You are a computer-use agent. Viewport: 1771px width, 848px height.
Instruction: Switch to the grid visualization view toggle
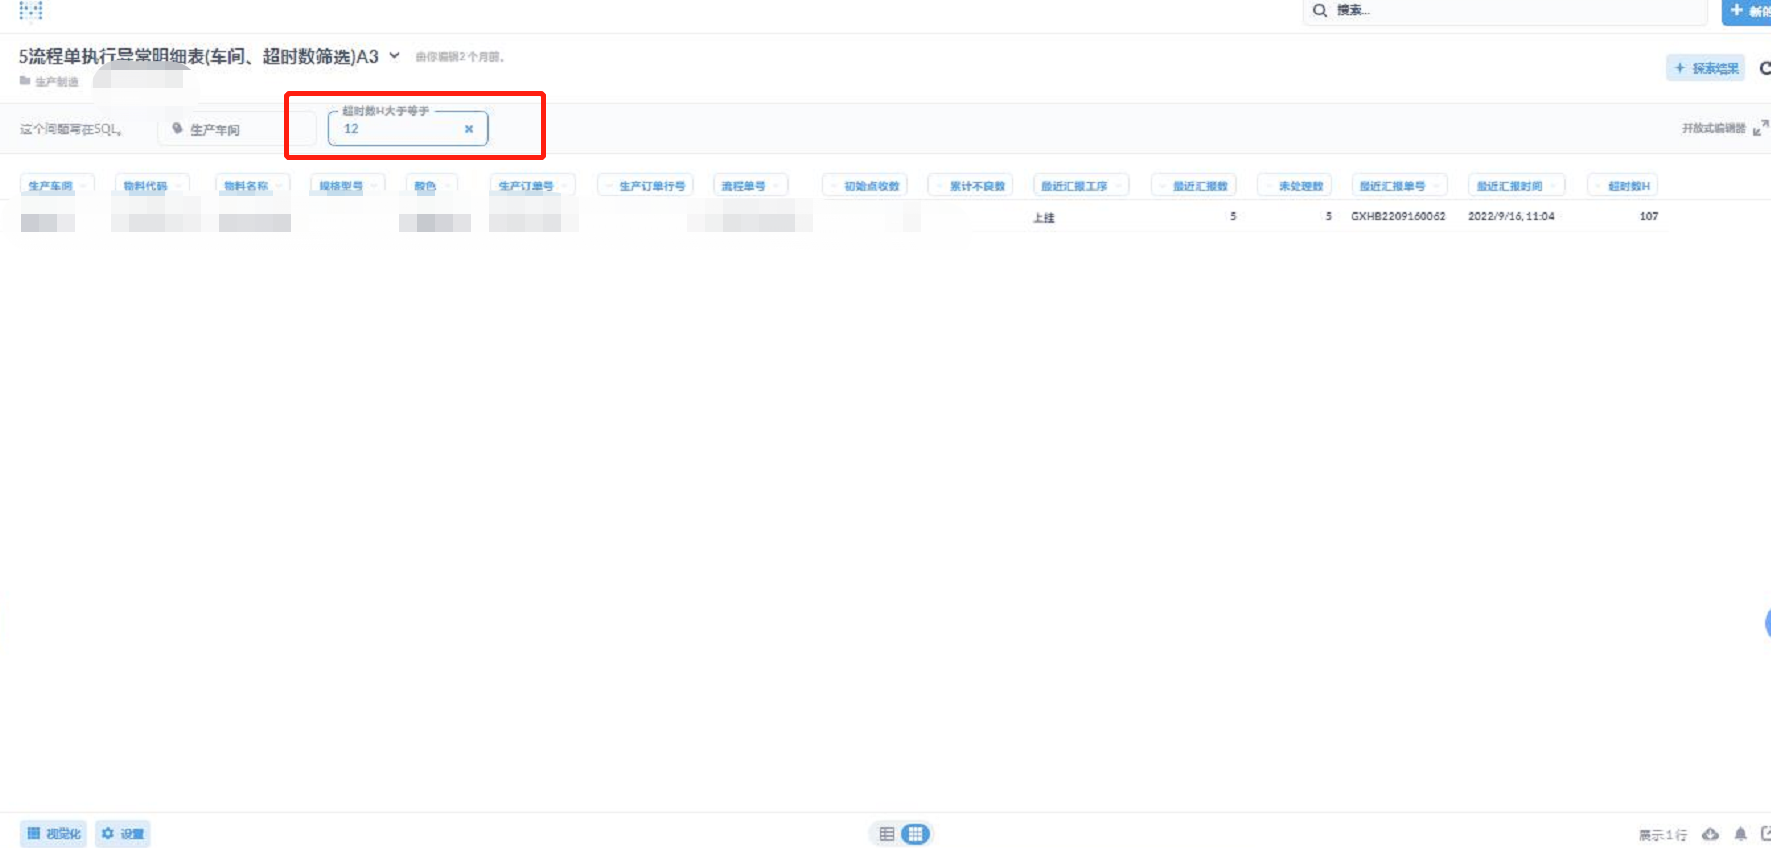click(x=915, y=834)
